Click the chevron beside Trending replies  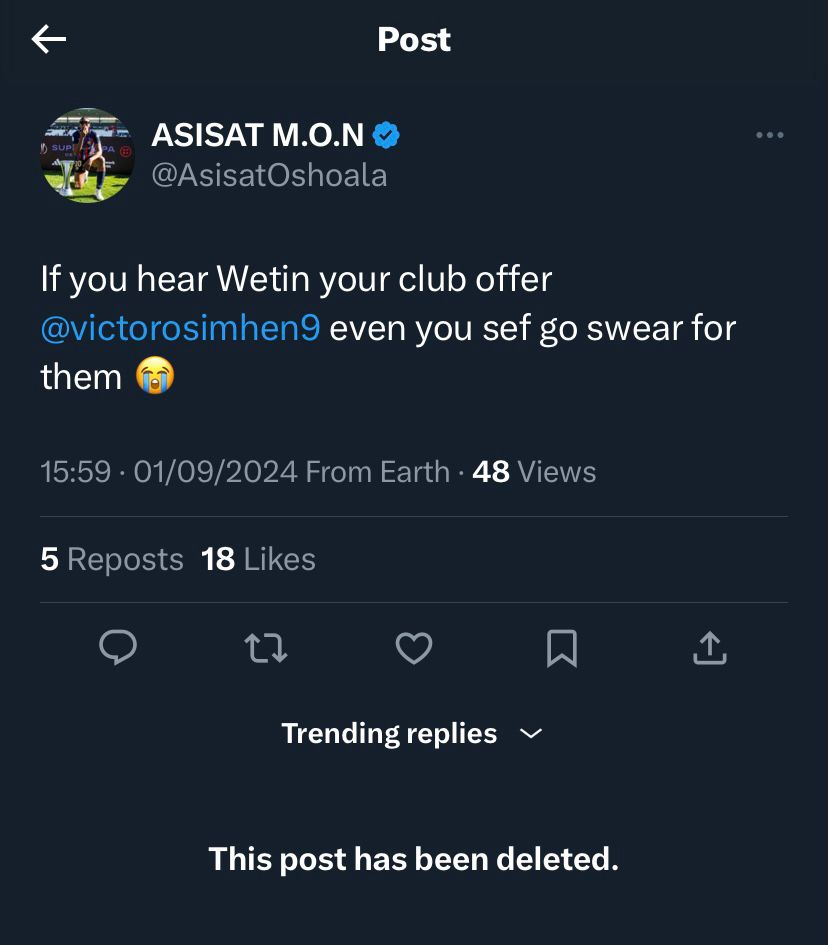[531, 734]
